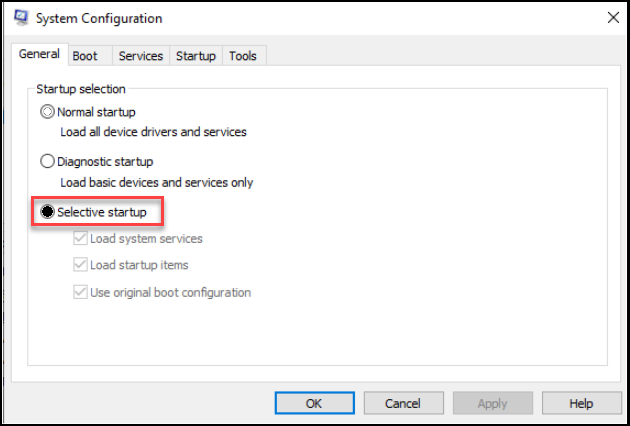The image size is (630, 426).
Task: Open the Services tab
Action: pos(141,56)
